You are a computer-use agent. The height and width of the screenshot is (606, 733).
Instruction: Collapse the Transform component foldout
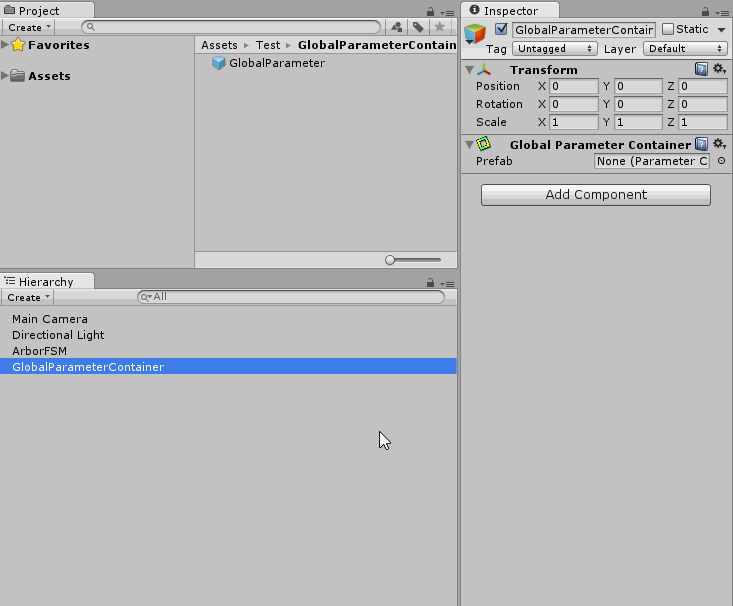(x=470, y=70)
